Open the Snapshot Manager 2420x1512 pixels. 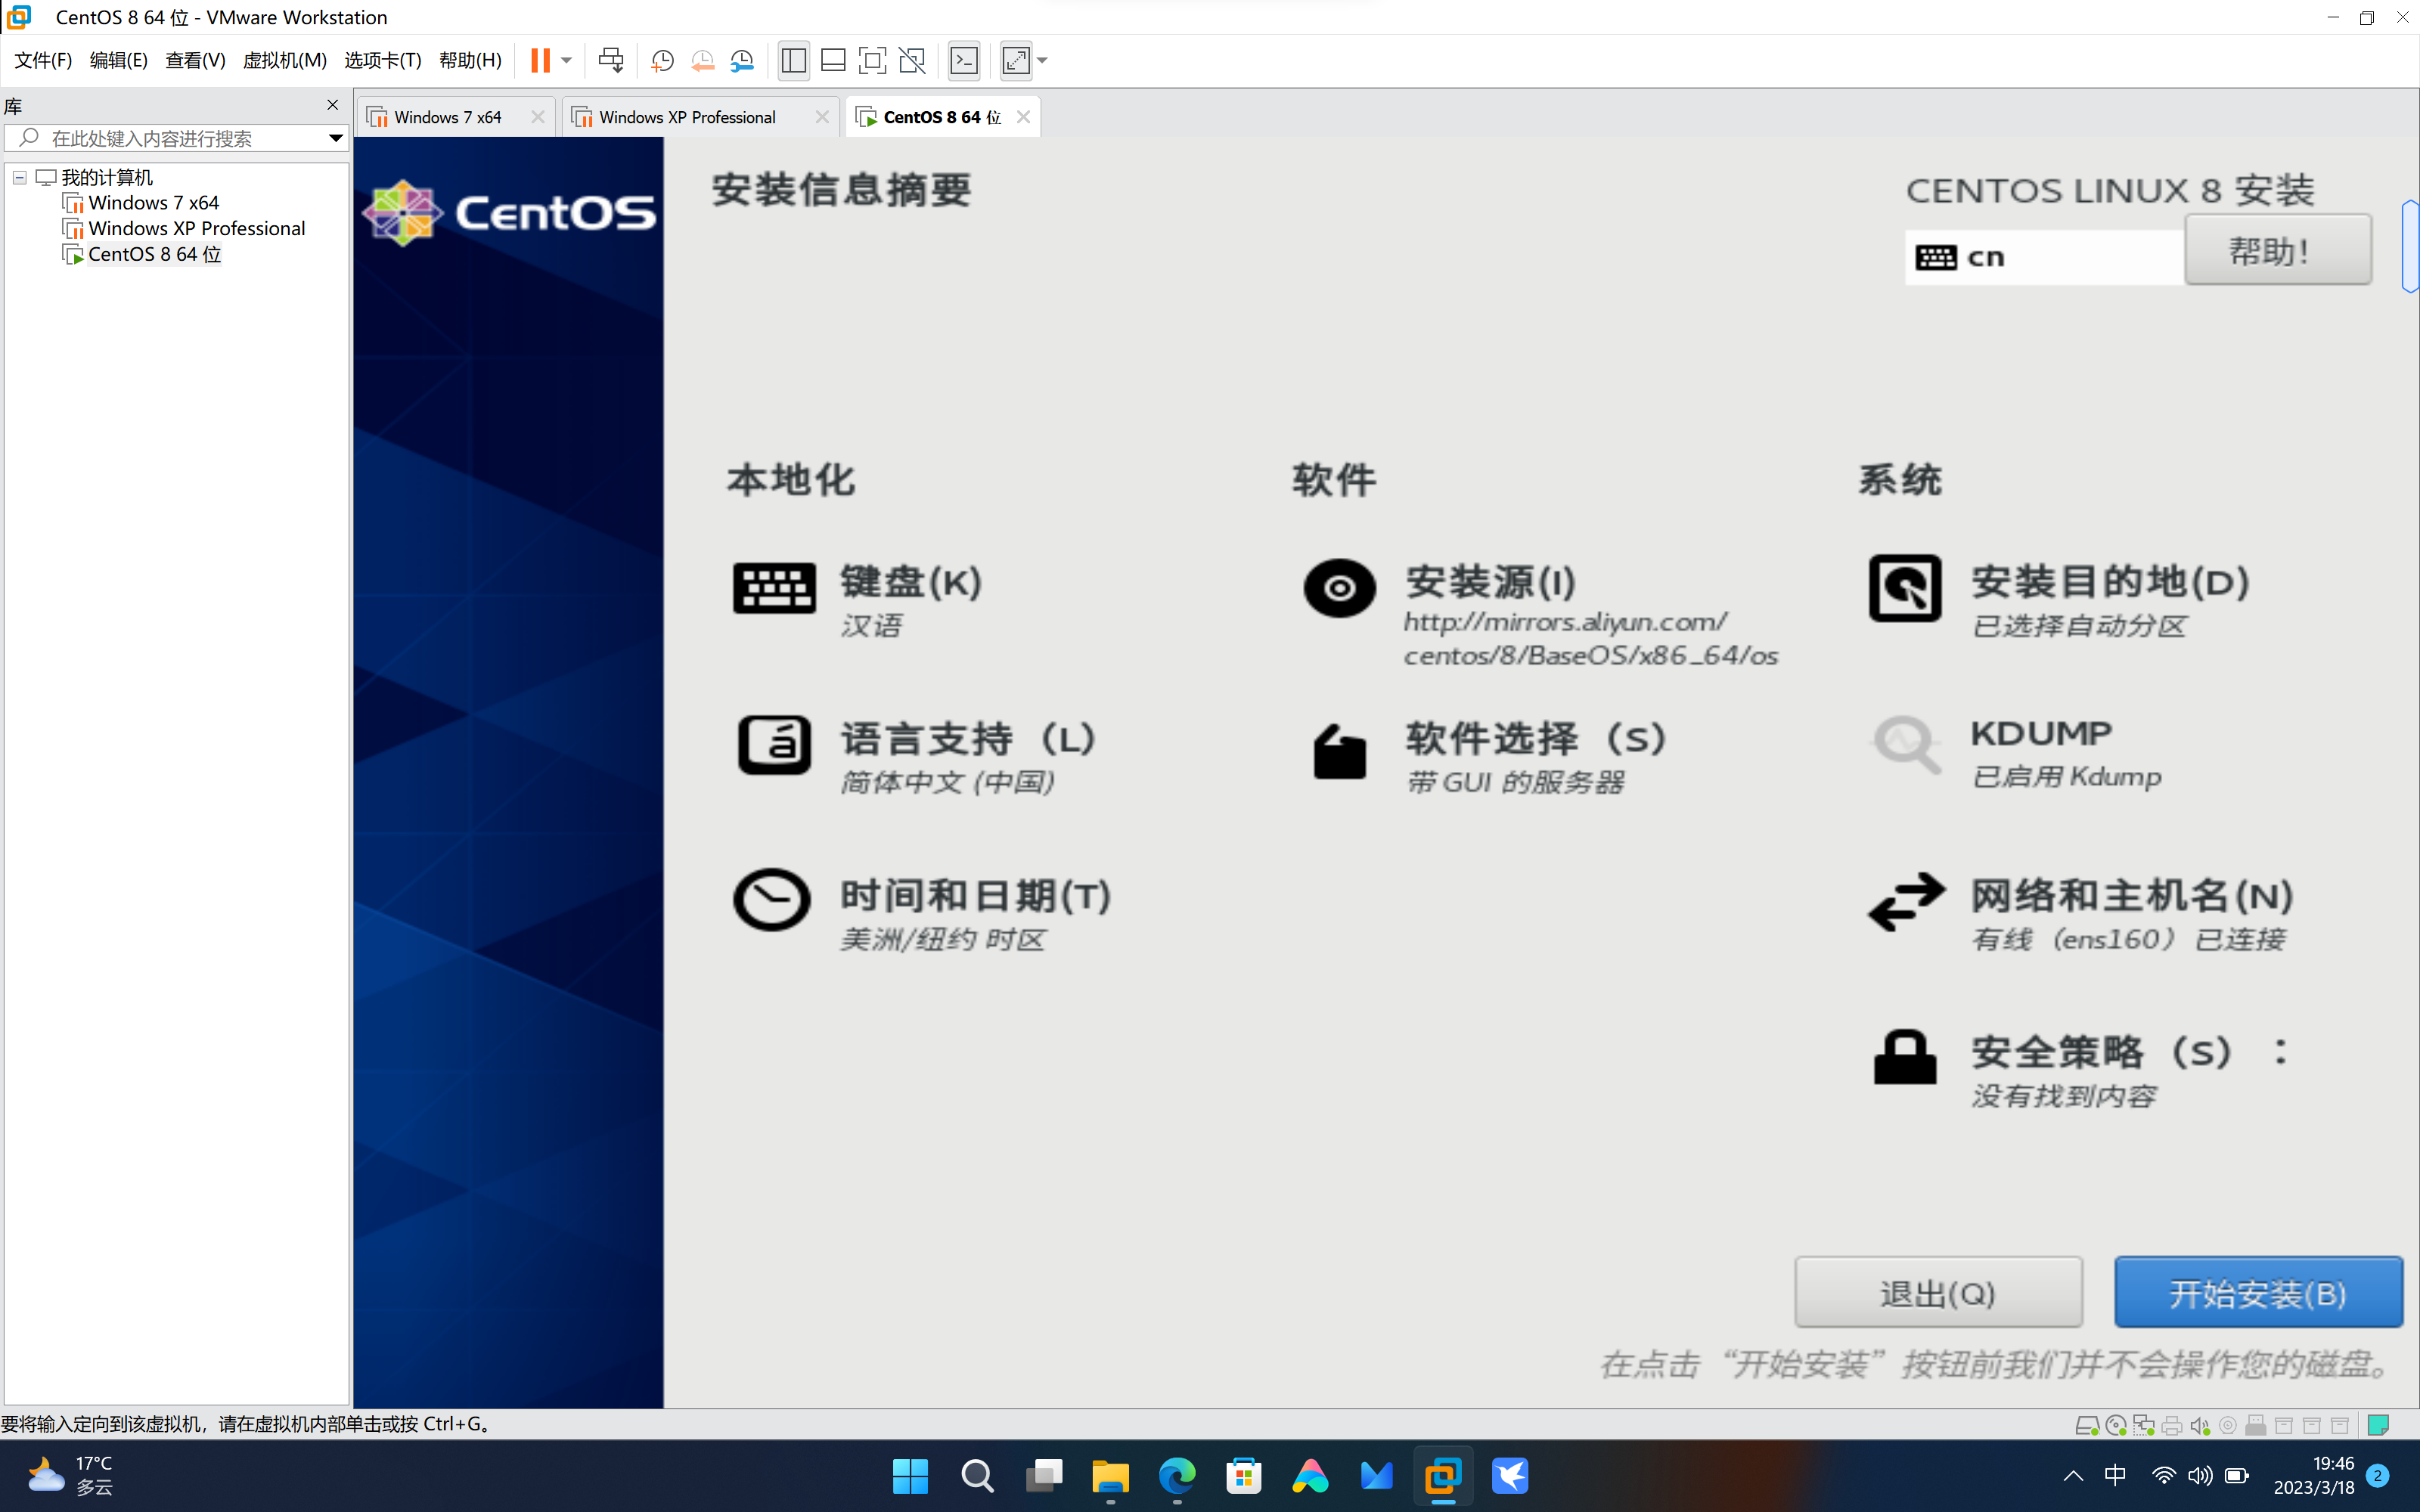tap(742, 60)
